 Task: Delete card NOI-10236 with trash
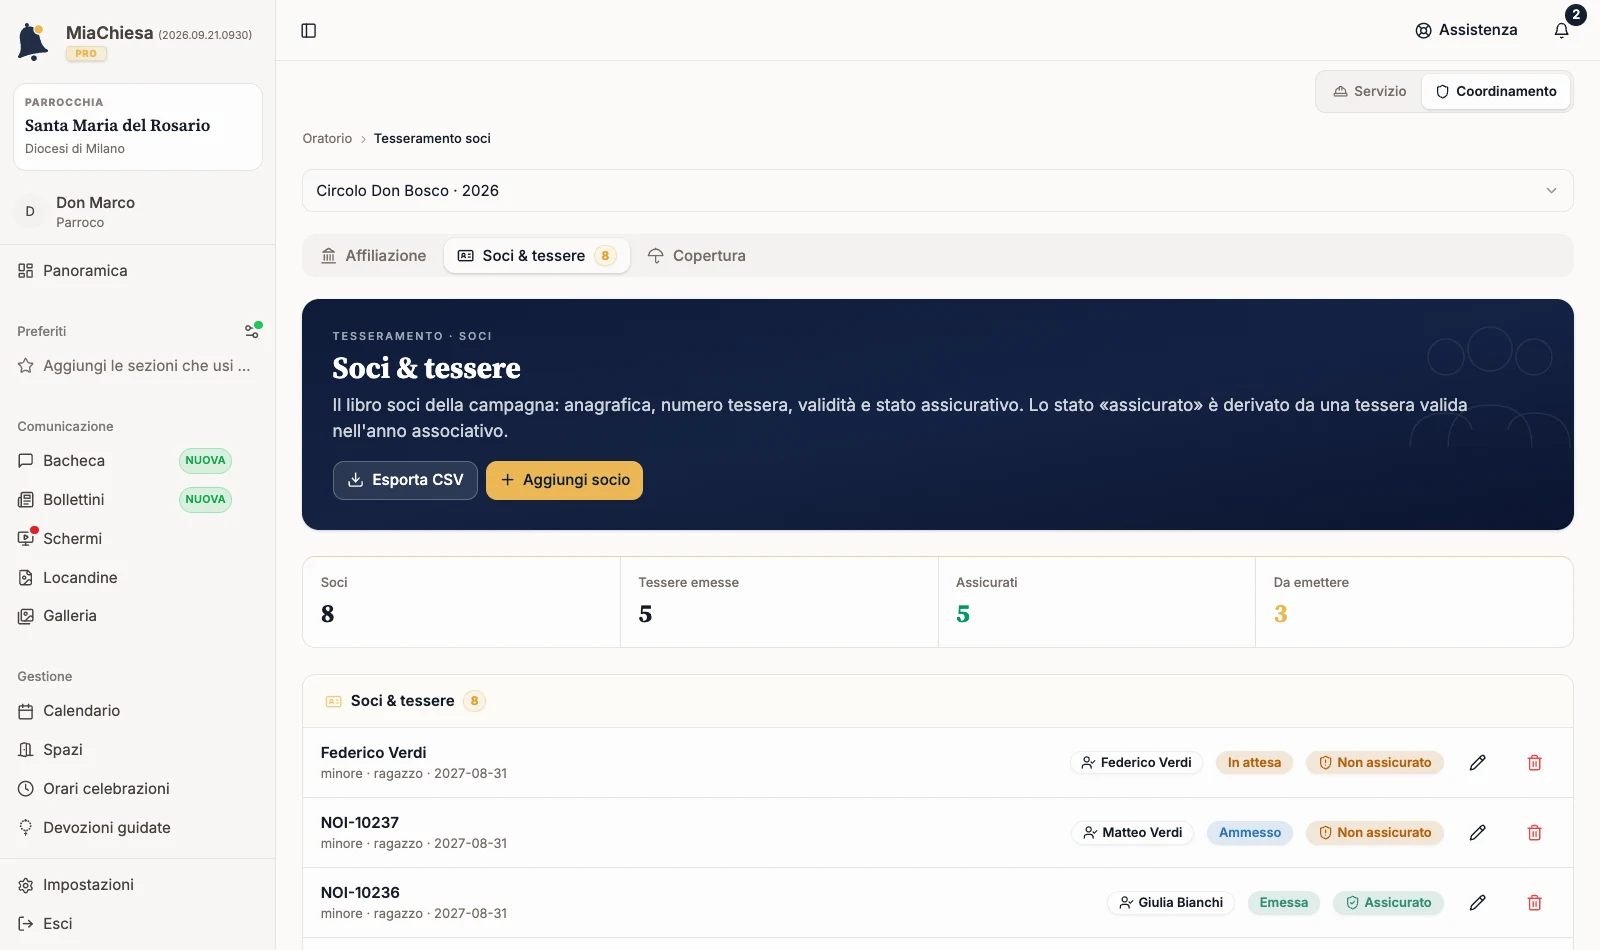[1535, 903]
